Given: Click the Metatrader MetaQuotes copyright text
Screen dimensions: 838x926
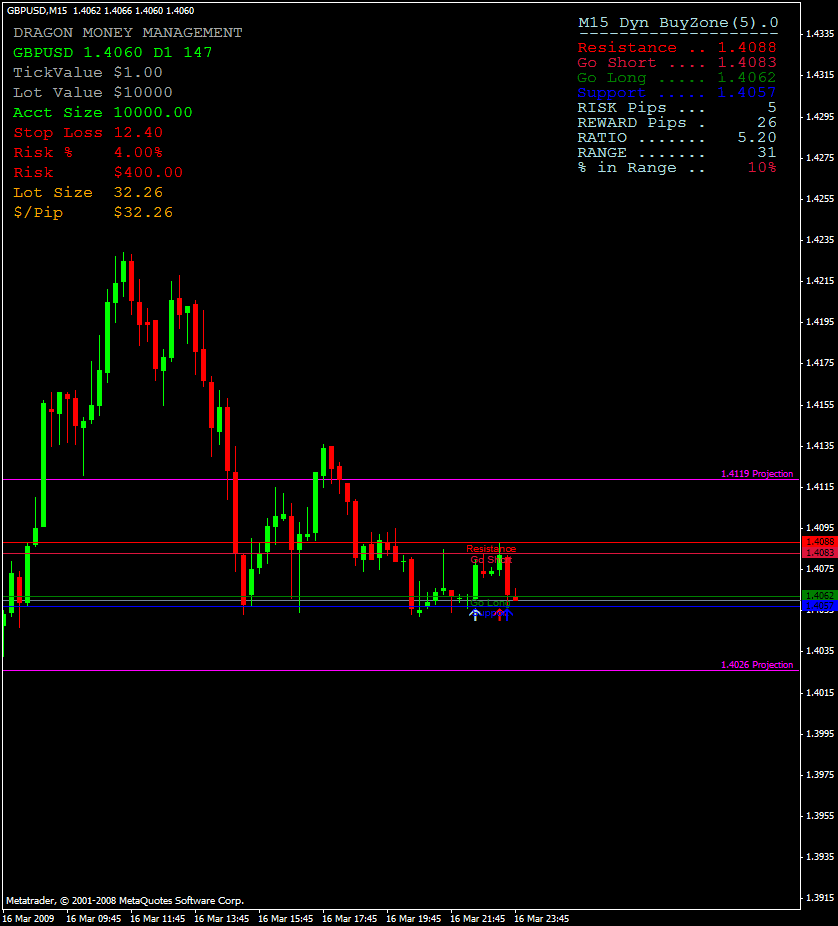Looking at the screenshot, I should click(125, 901).
